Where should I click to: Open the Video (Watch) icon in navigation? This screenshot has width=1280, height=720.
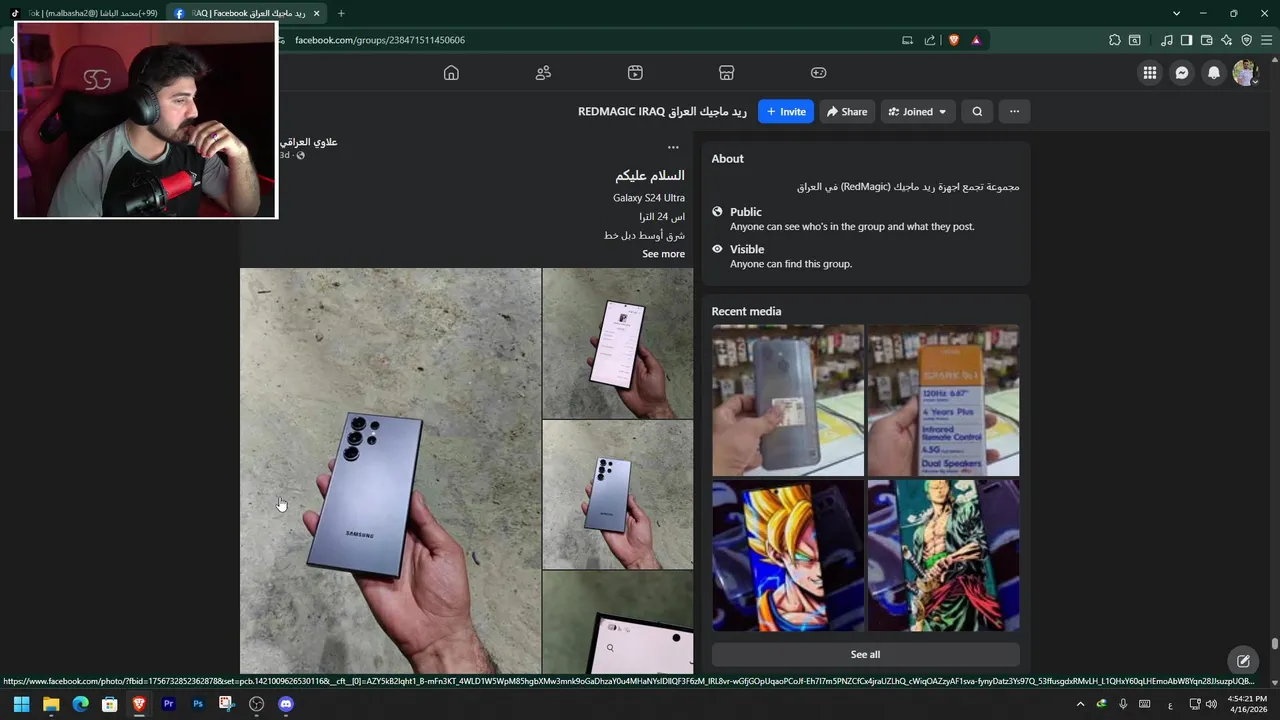(x=635, y=73)
